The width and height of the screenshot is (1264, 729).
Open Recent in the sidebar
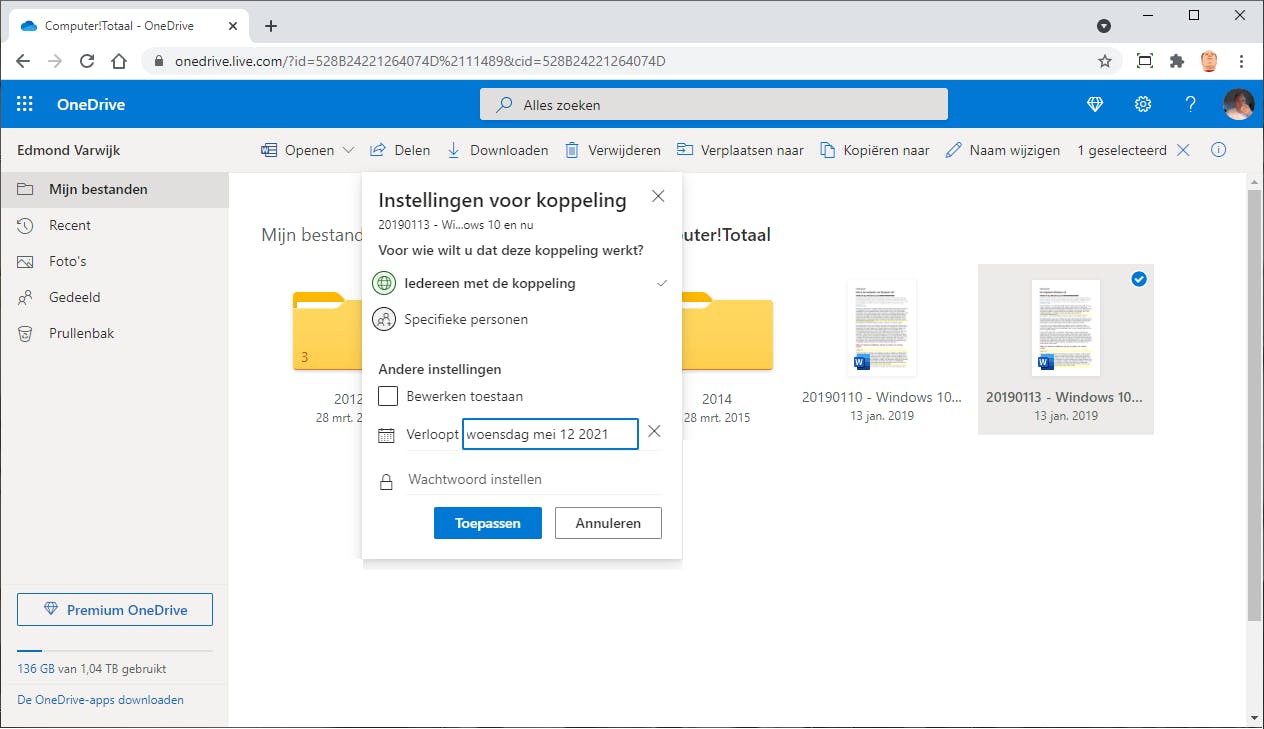(x=114, y=225)
